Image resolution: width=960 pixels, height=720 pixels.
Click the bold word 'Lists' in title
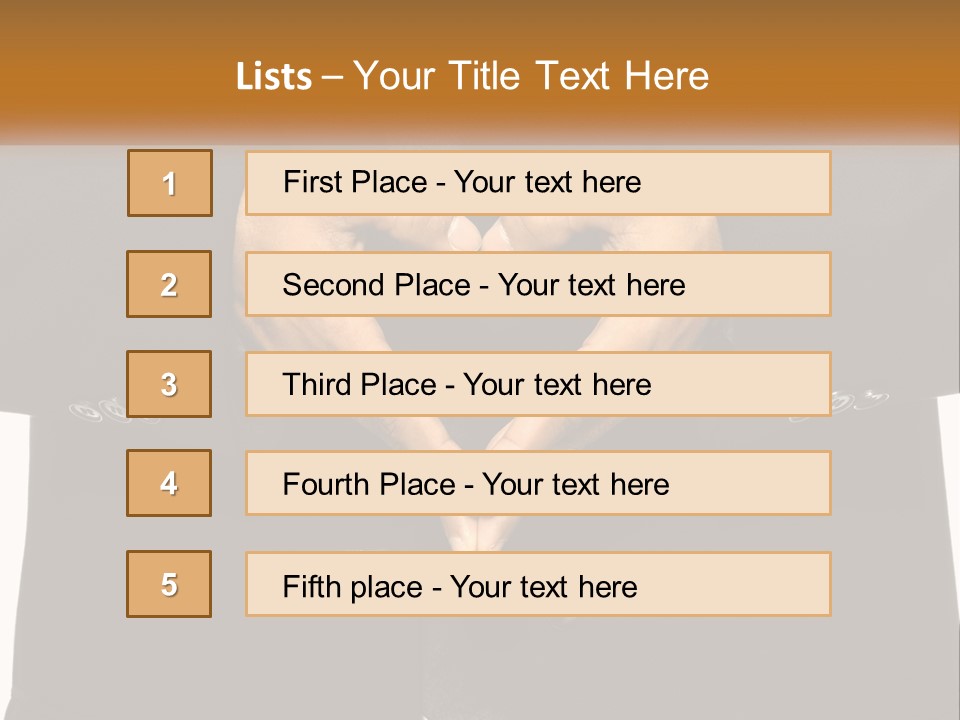pos(274,77)
